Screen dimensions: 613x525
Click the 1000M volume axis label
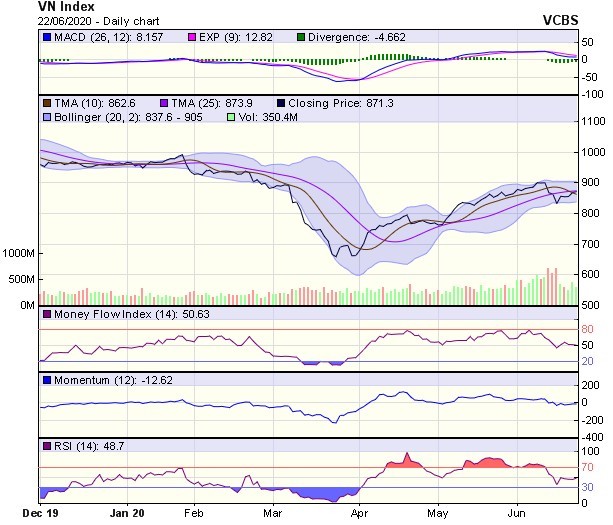[x=17, y=254]
